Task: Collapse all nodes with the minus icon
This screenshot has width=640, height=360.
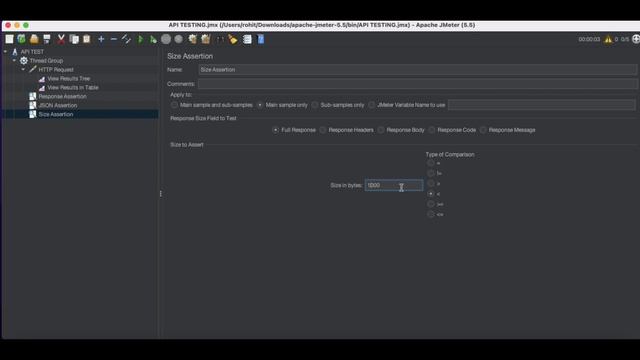Action: click(114, 39)
